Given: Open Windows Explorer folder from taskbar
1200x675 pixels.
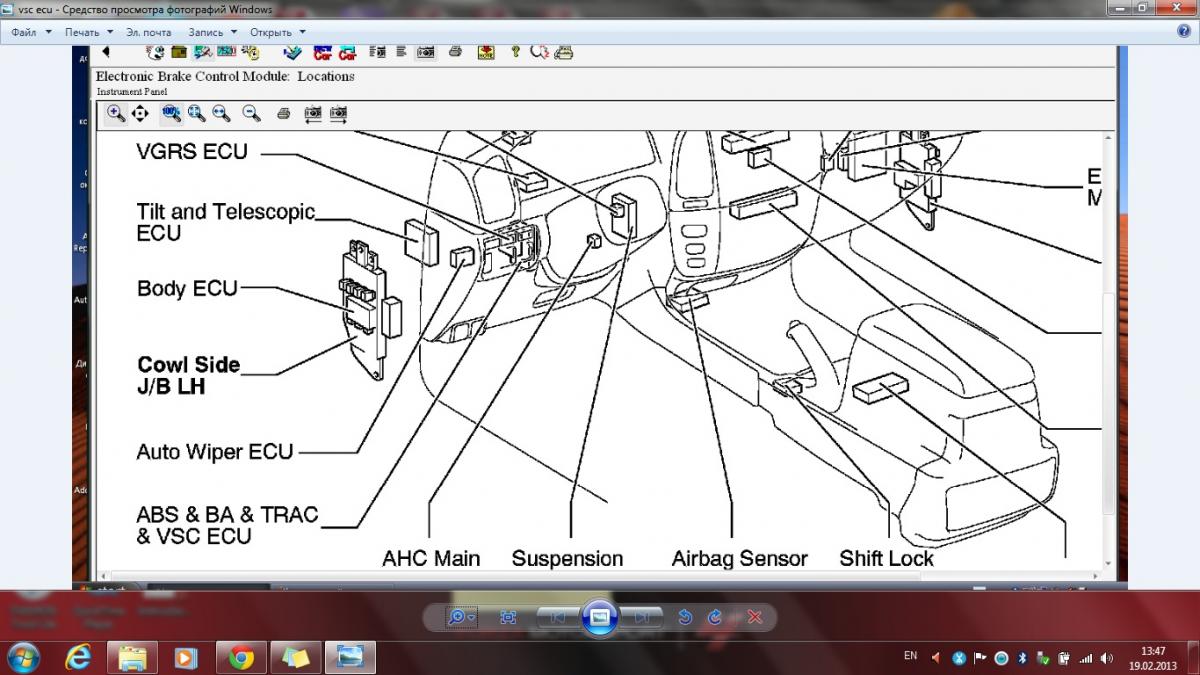Looking at the screenshot, I should coord(133,657).
